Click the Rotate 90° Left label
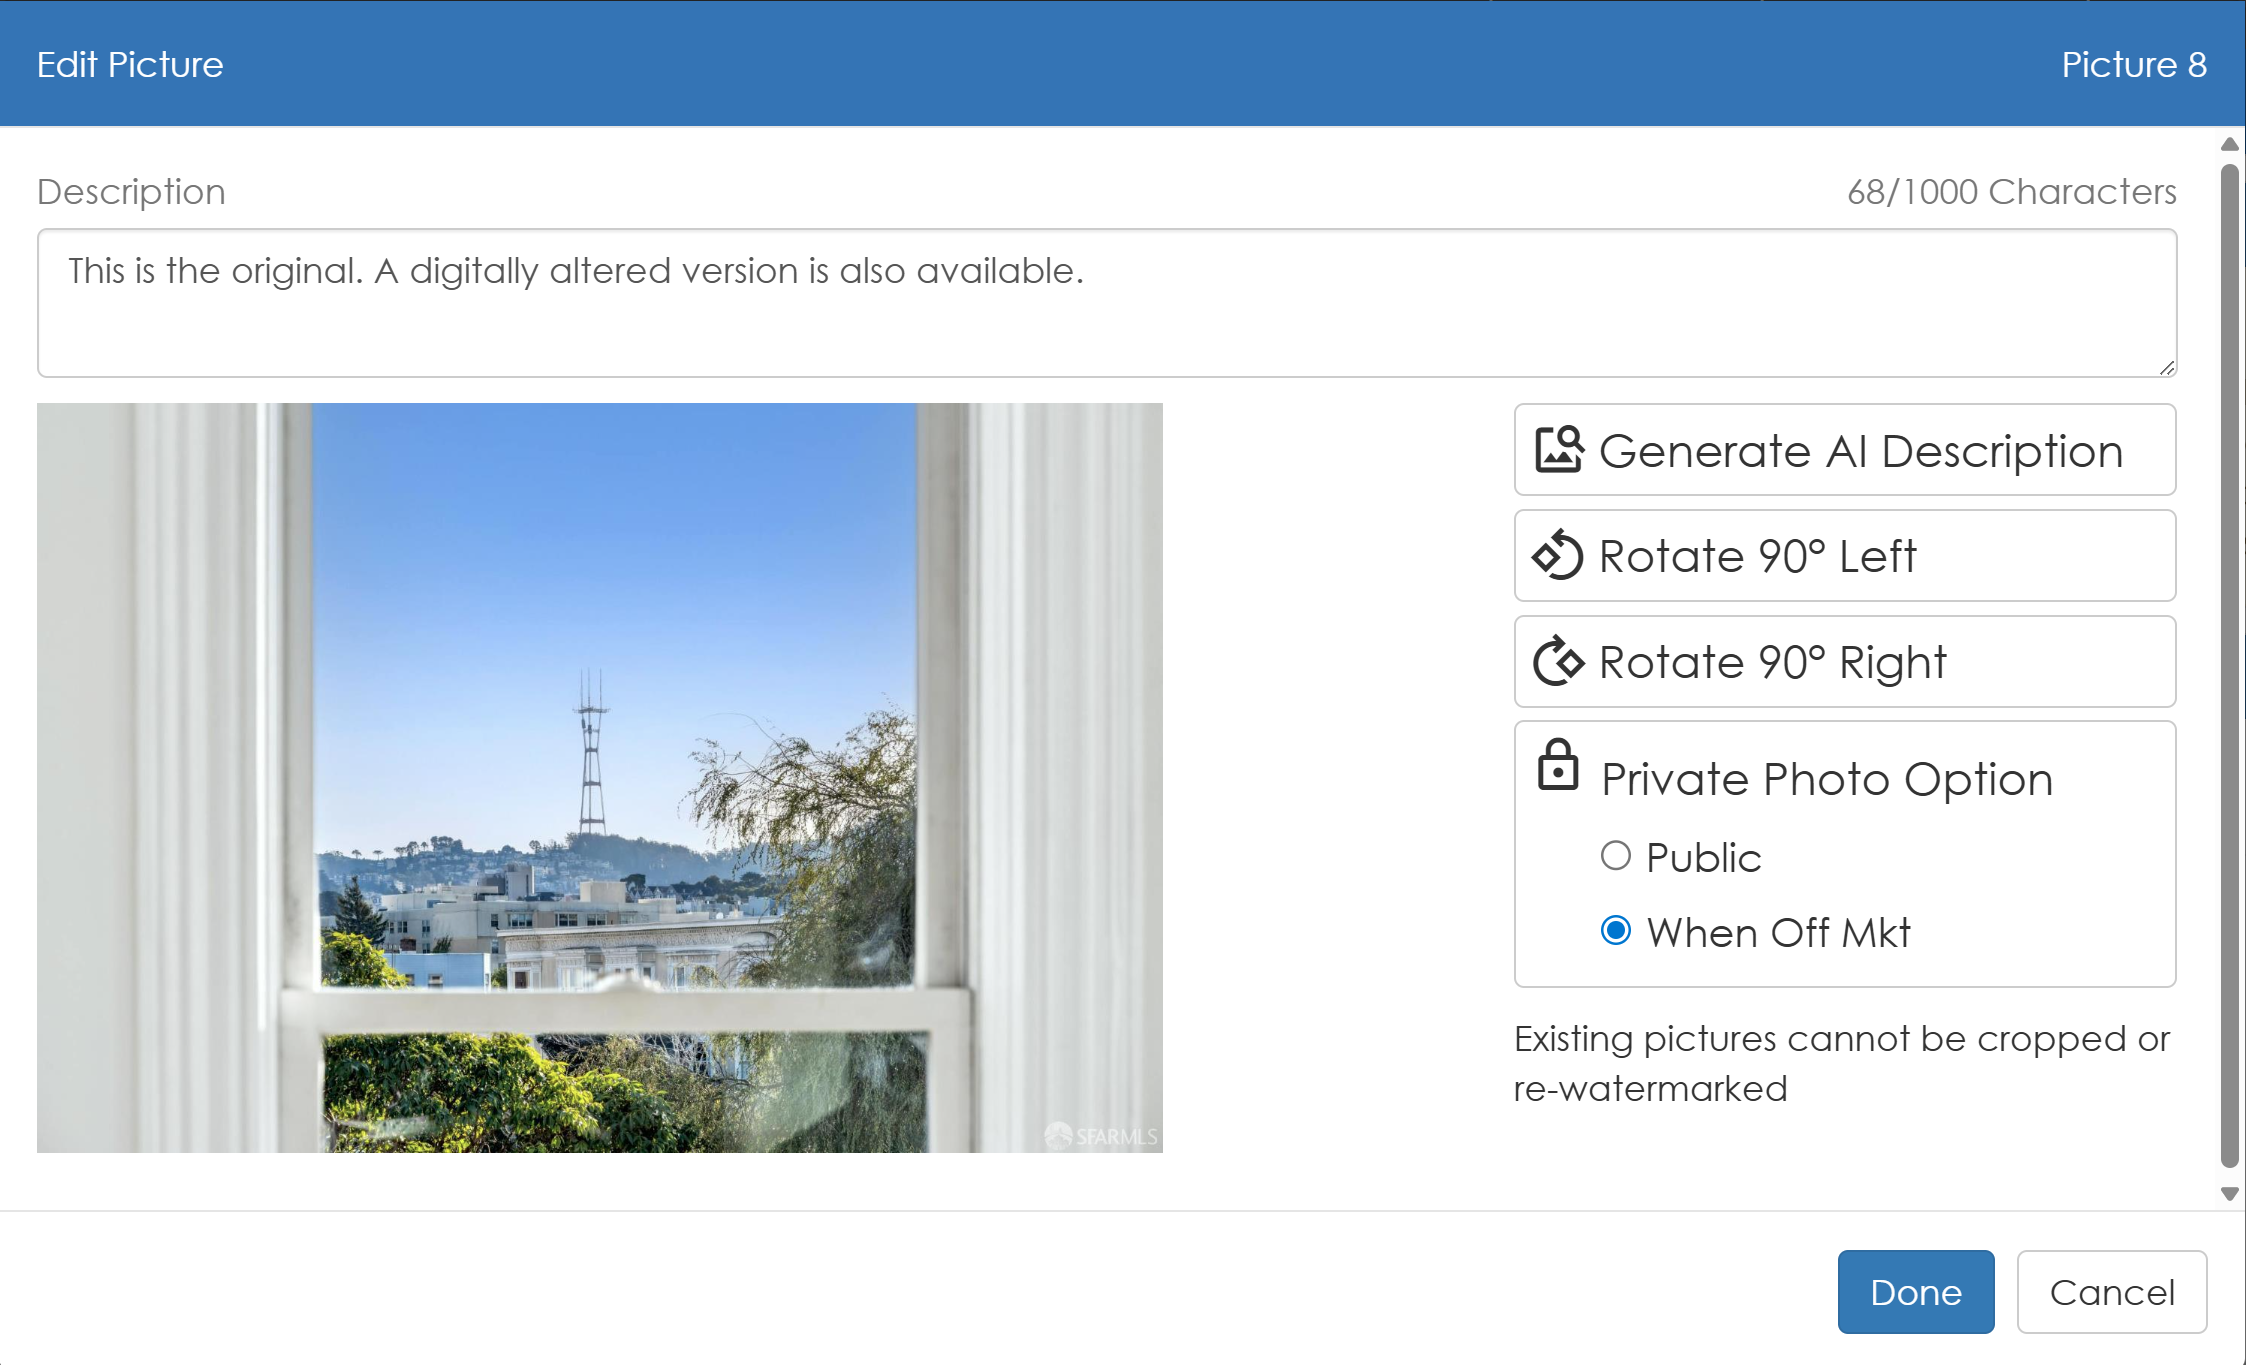Screen dimensions: 2246x1365 tap(1757, 556)
